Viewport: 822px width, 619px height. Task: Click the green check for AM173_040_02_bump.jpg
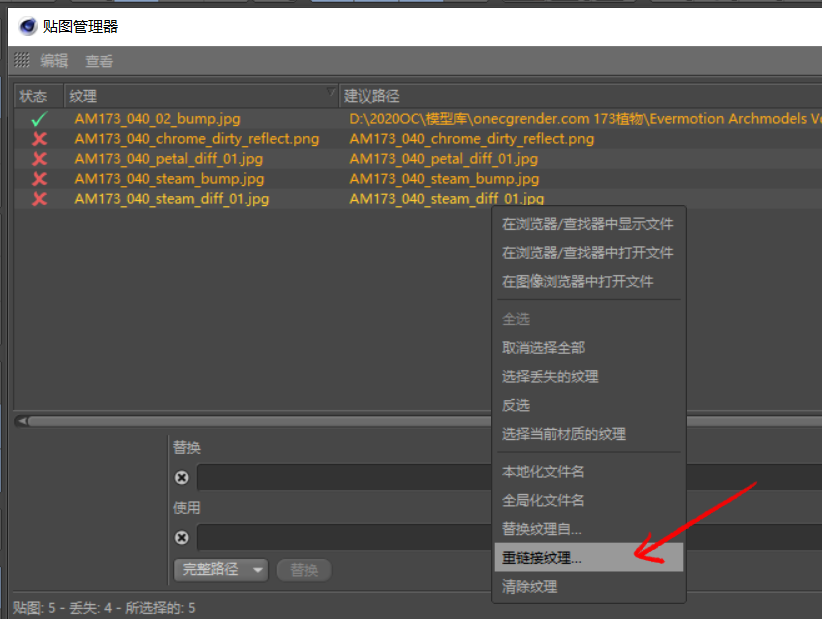39,119
